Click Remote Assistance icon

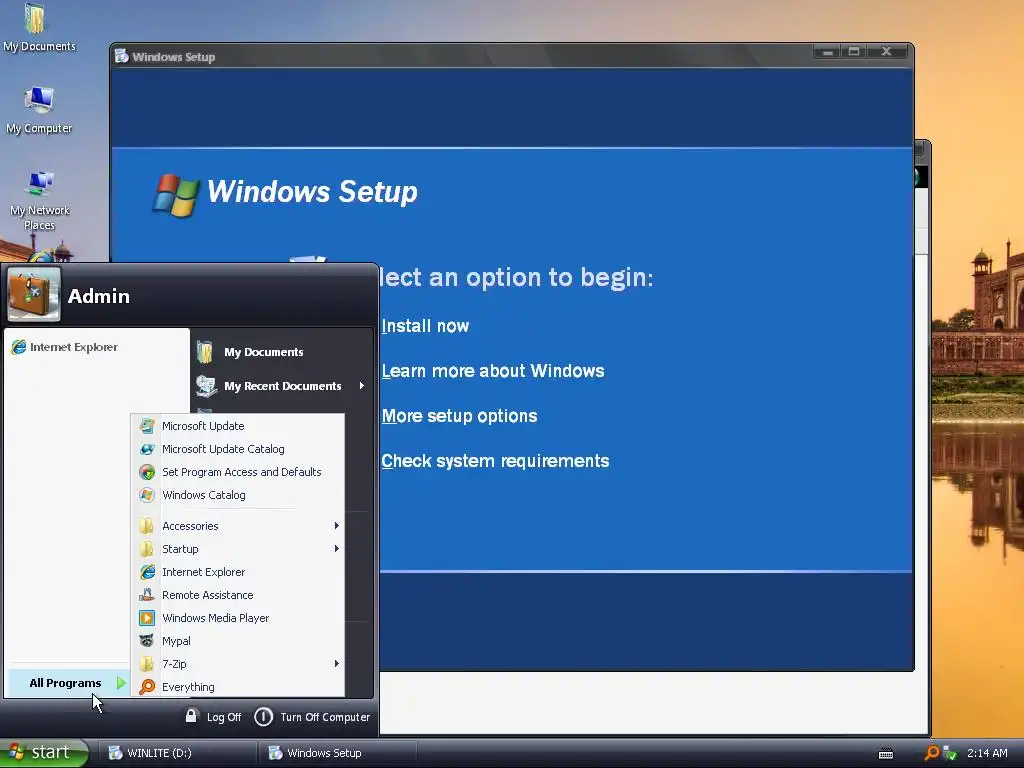[147, 595]
